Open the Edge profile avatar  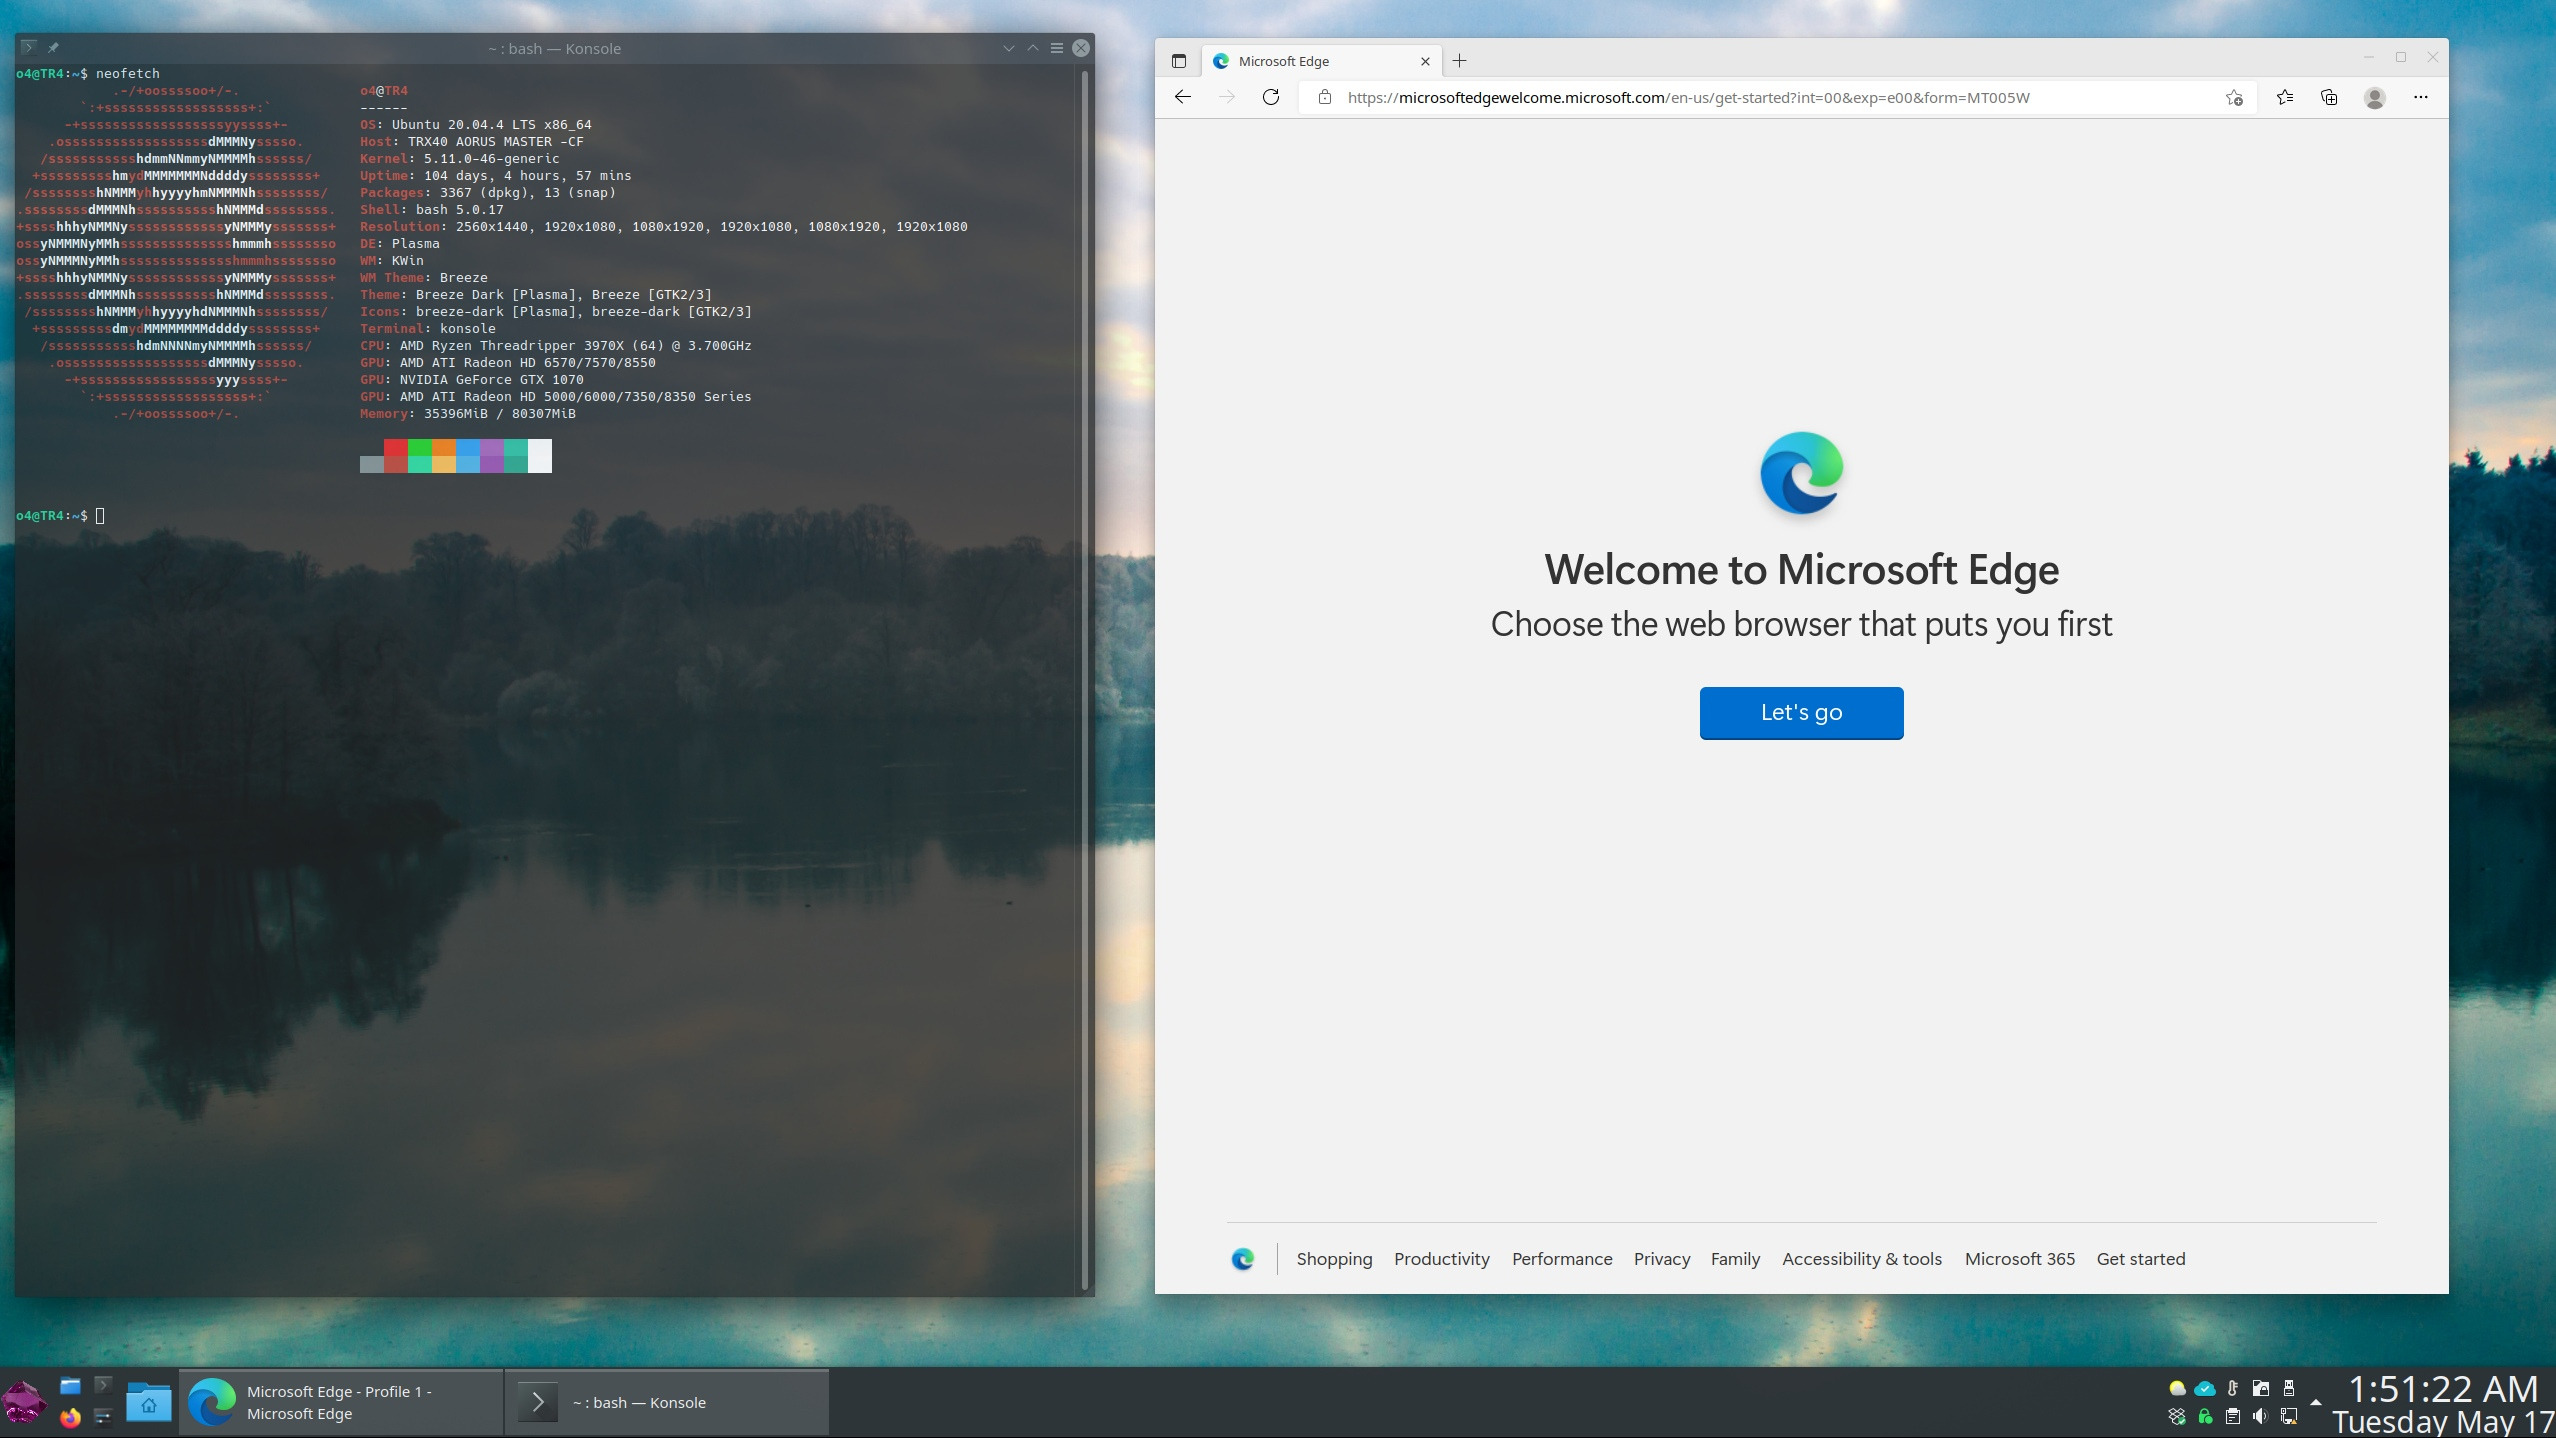(x=2375, y=97)
